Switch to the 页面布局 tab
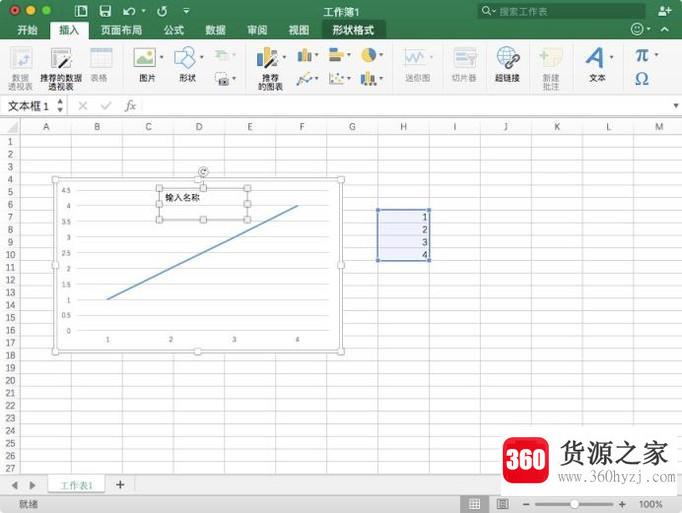This screenshot has height=513, width=682. click(x=121, y=30)
